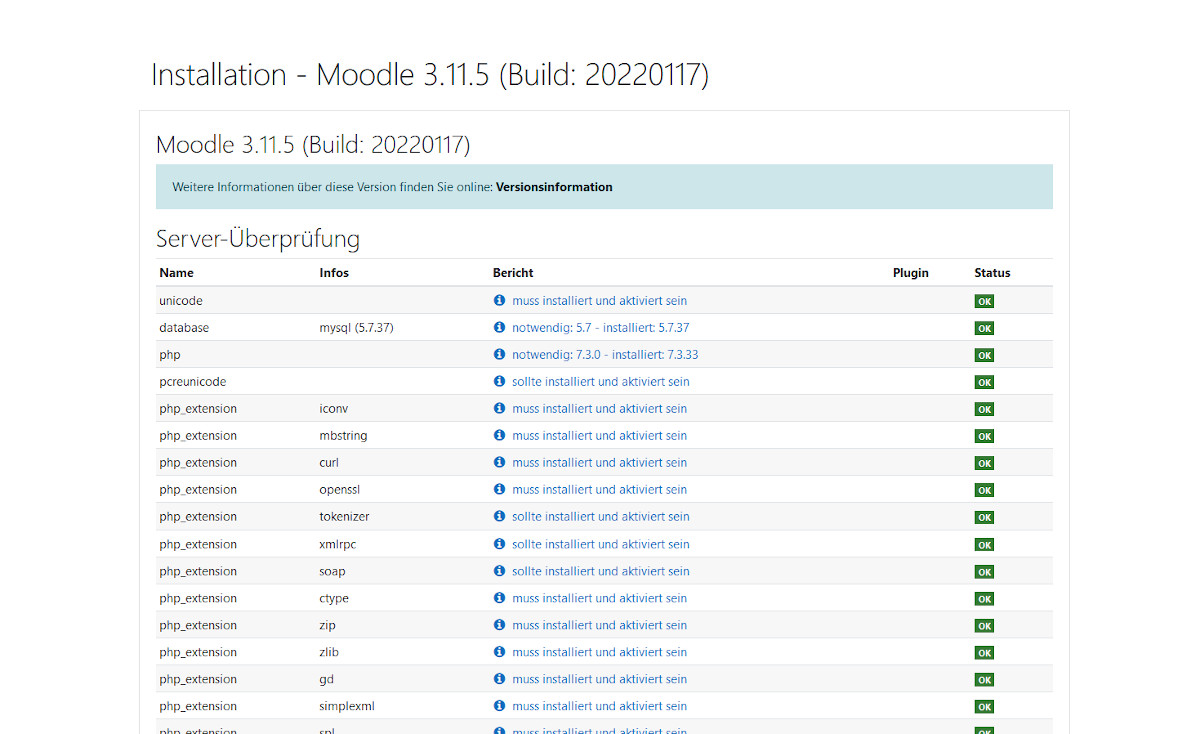Click the info icon in tokenizer row
1200x734 pixels.
pyautogui.click(x=500, y=516)
